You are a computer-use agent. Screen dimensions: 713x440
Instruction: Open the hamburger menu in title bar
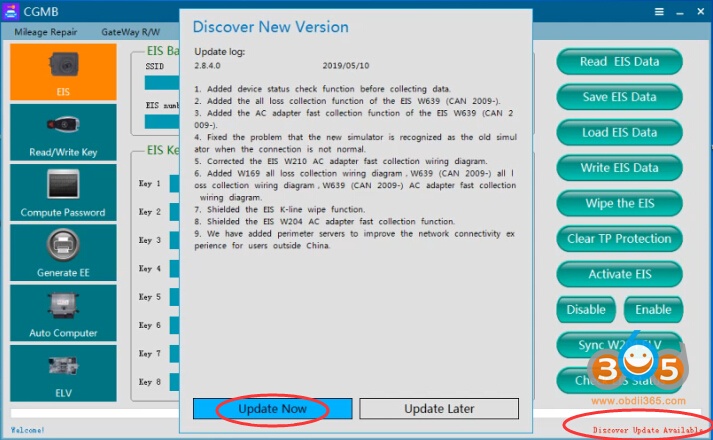click(x=659, y=12)
